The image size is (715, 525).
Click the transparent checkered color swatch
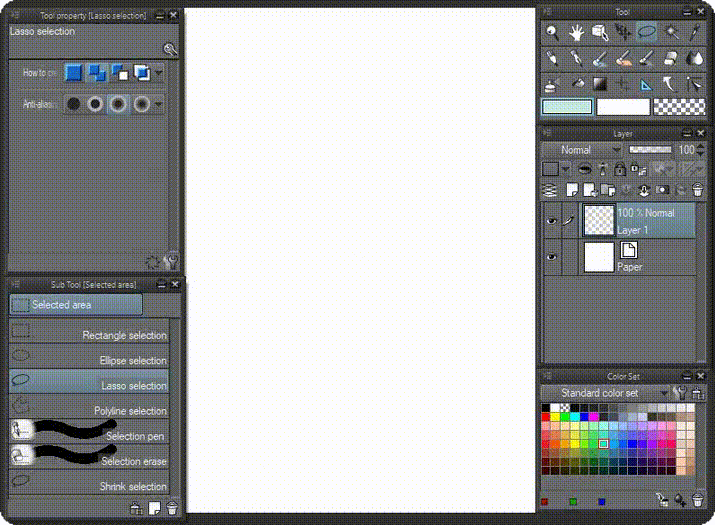click(679, 107)
